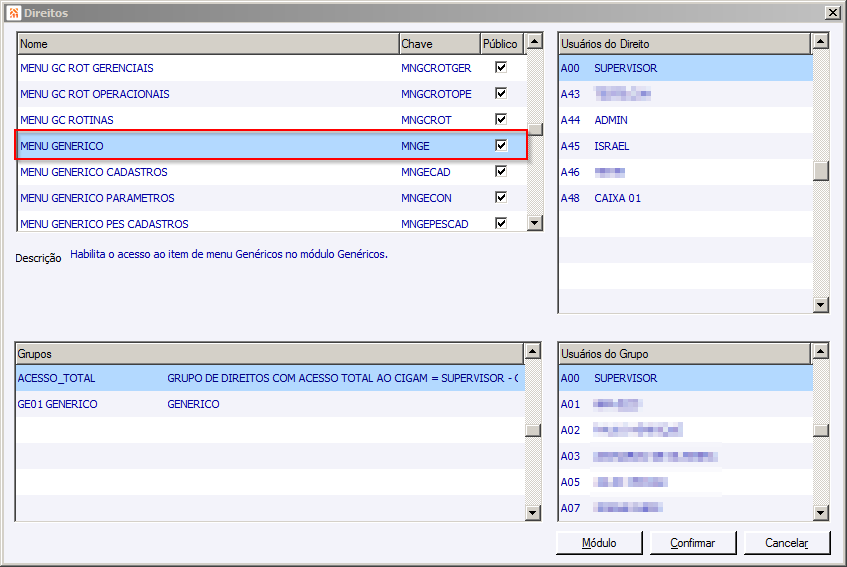Viewport: 847px width, 567px height.
Task: Click the MNGCROTGER key cell
Action: (436, 68)
